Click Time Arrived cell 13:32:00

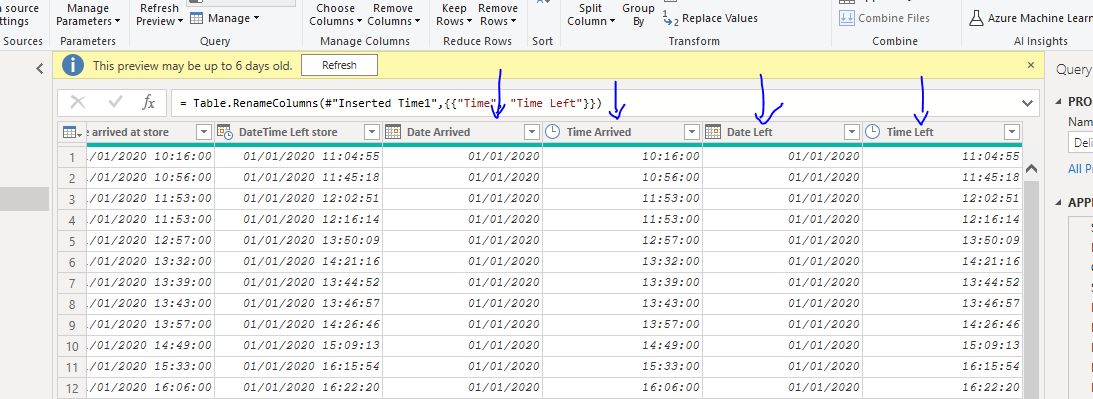(x=622, y=262)
